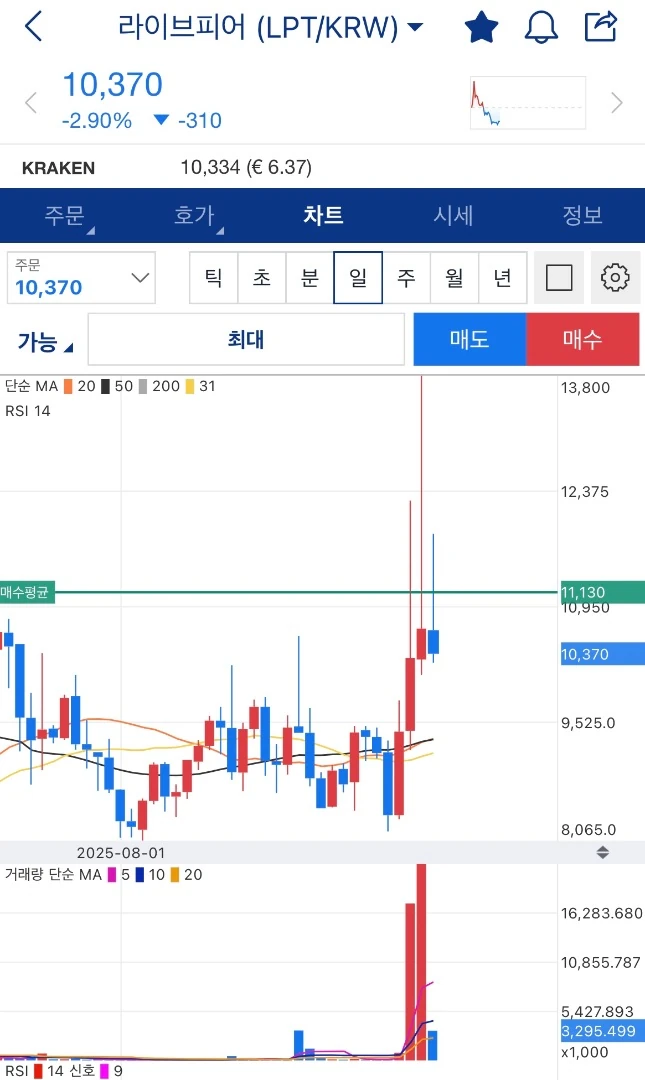Tap the 13,800 price axis label

tap(585, 388)
